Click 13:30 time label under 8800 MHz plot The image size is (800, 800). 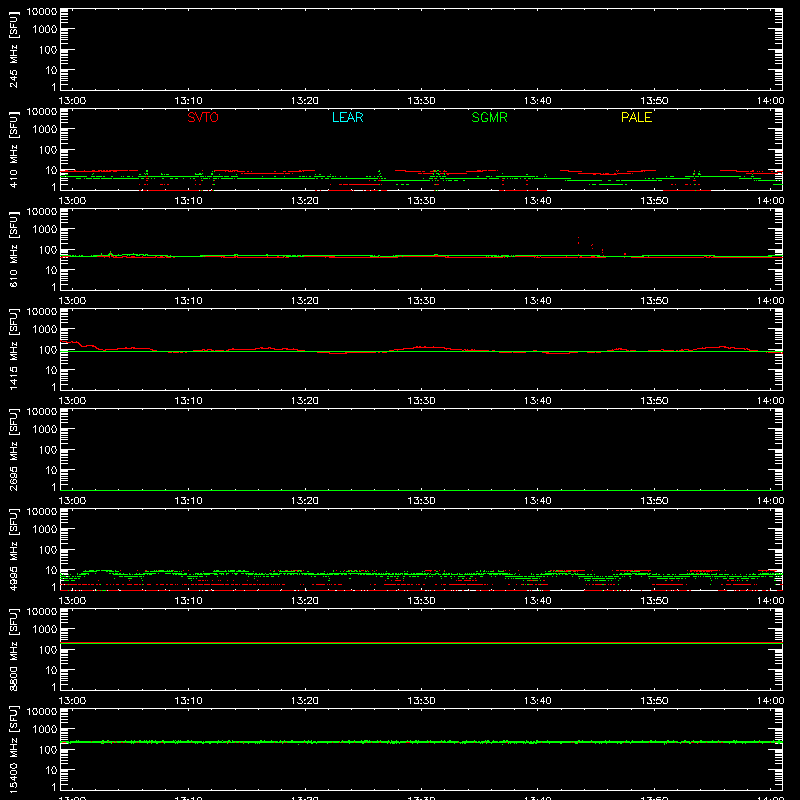[421, 701]
